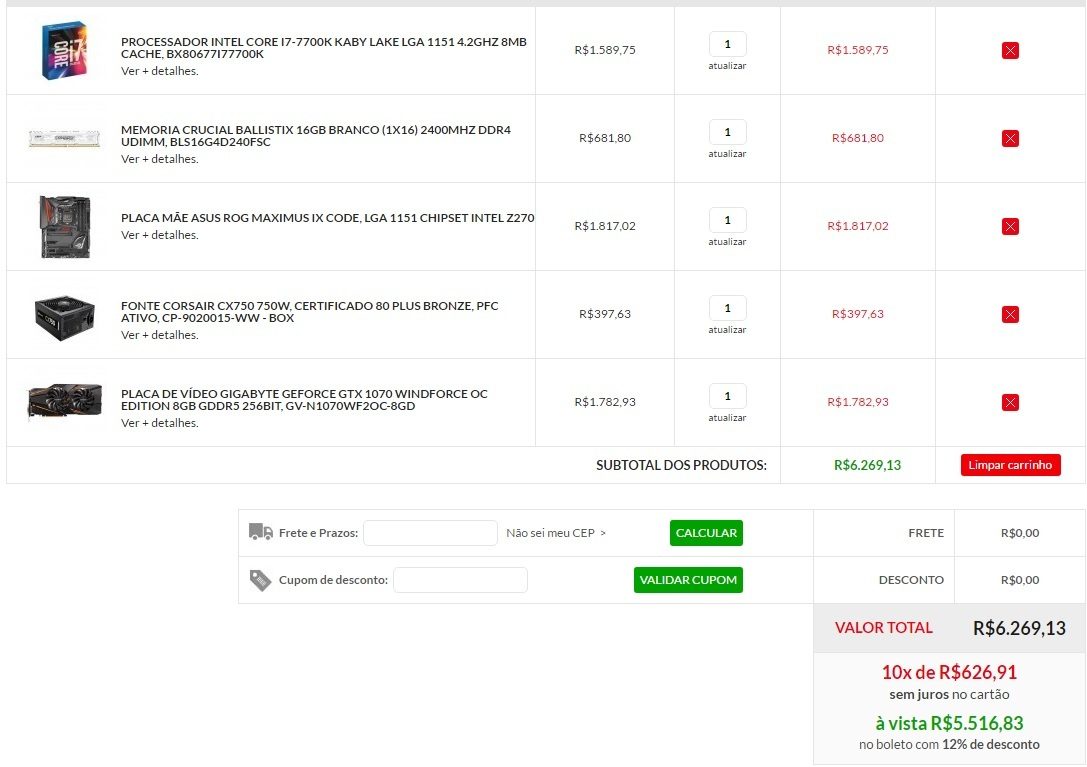Click atualizar under the processor quantity

(727, 66)
